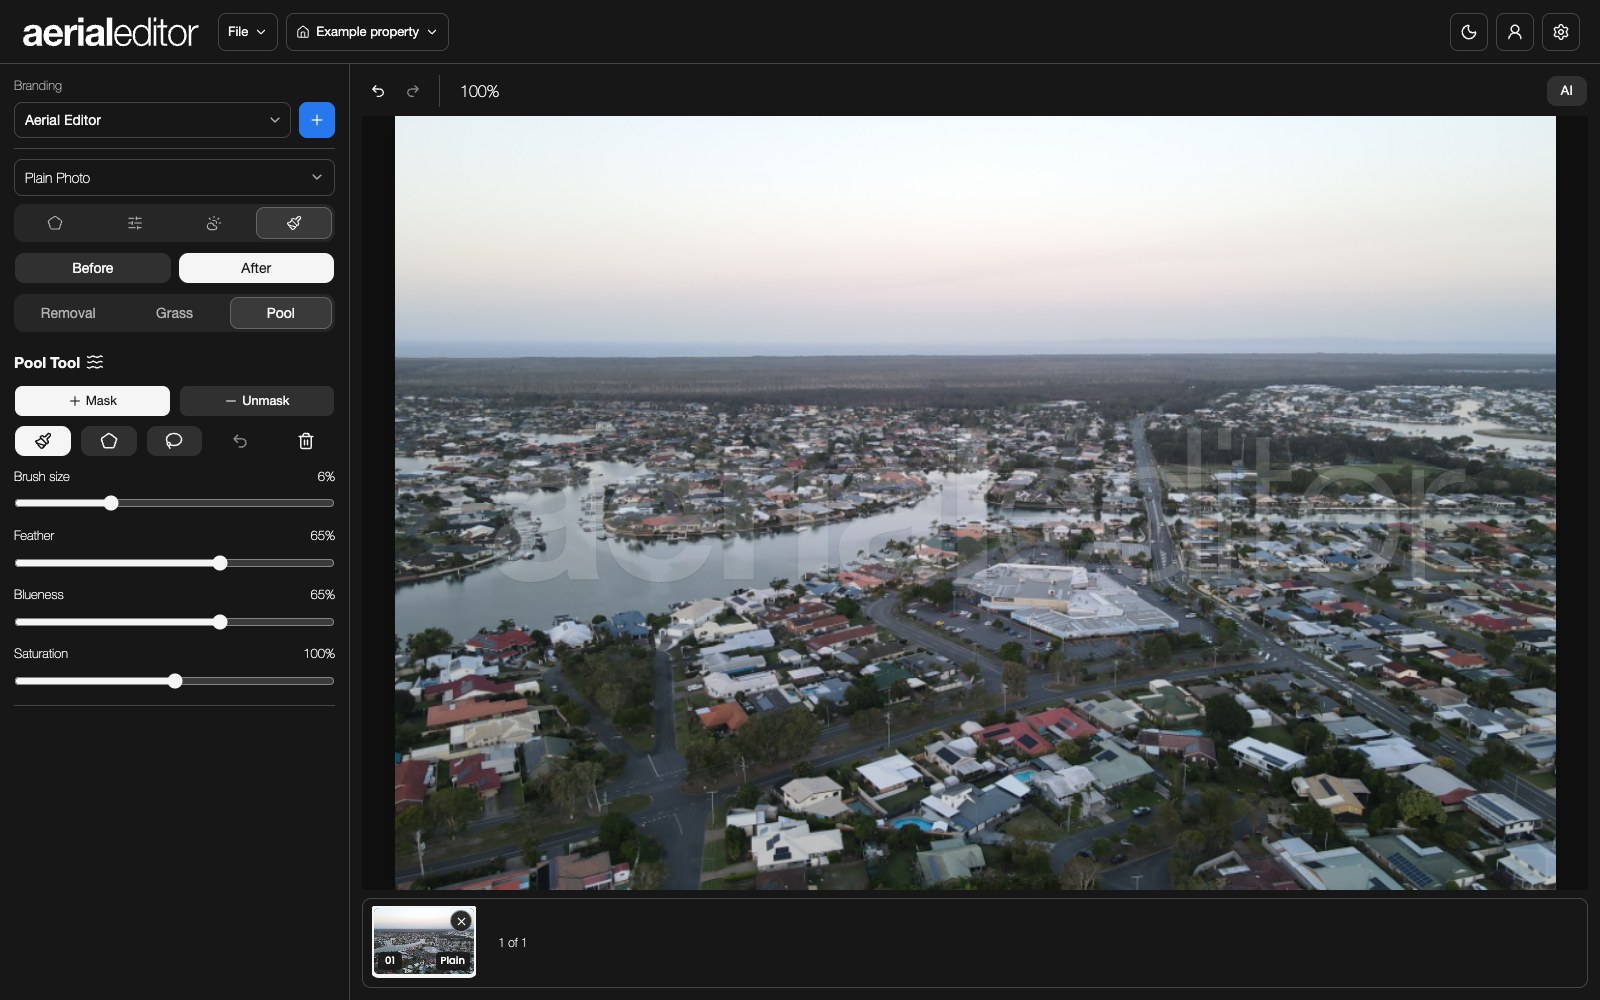
Task: Enable Mask mode
Action: click(92, 401)
